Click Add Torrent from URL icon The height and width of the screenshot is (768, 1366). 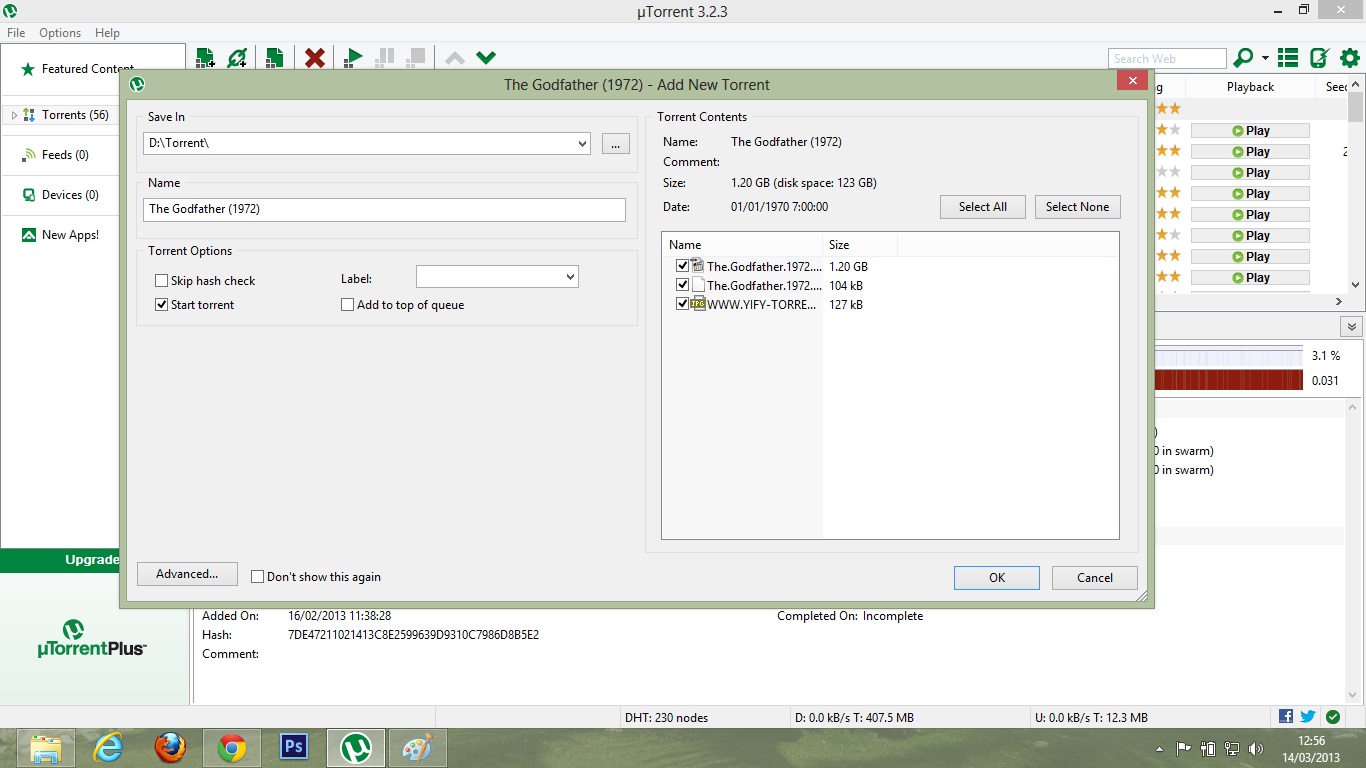[237, 58]
